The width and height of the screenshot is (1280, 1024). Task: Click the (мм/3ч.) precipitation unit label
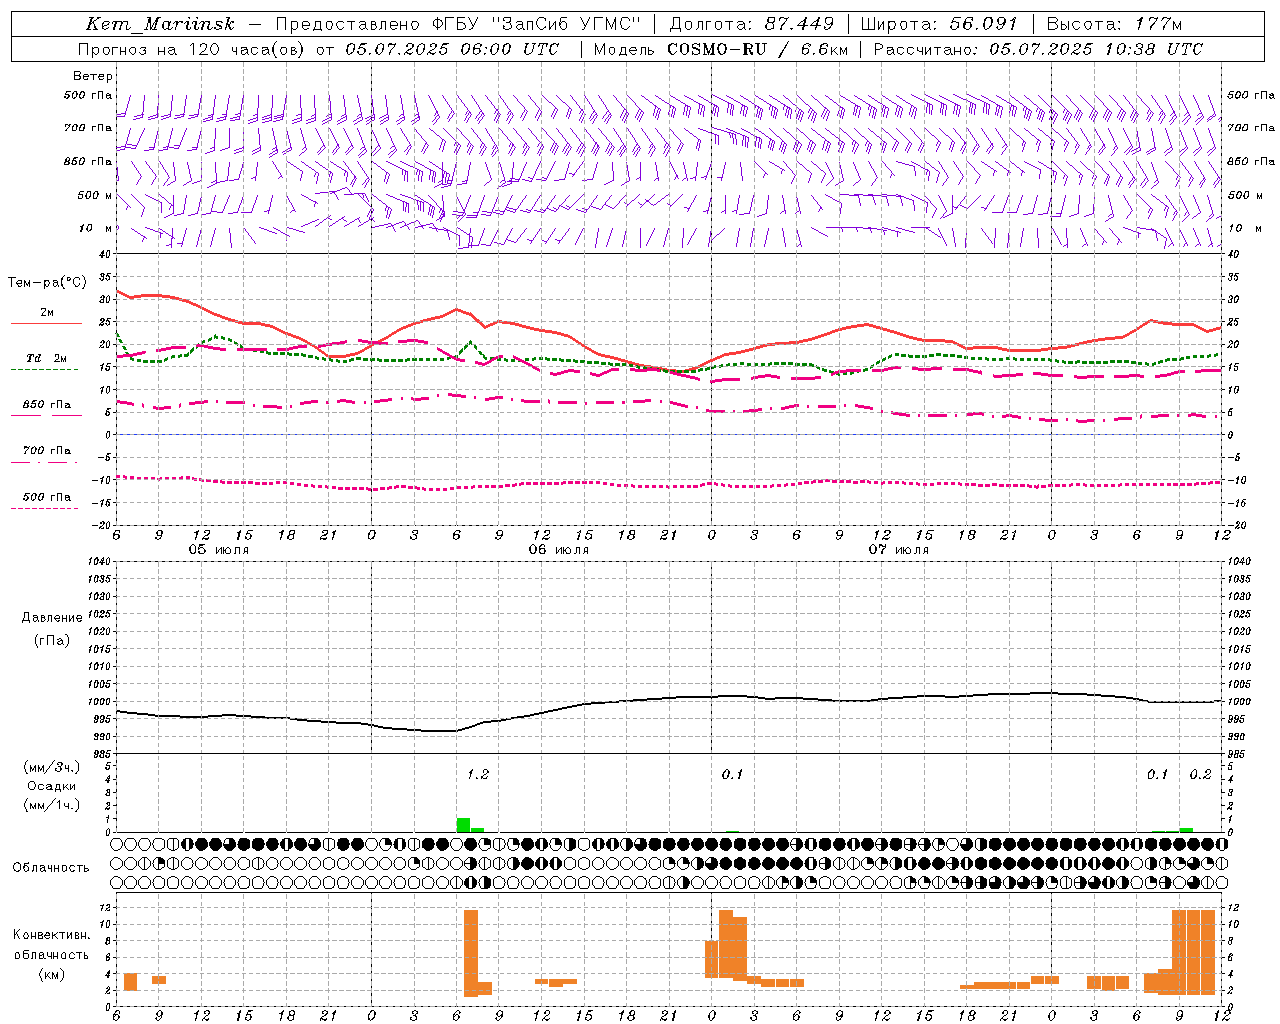pyautogui.click(x=51, y=768)
